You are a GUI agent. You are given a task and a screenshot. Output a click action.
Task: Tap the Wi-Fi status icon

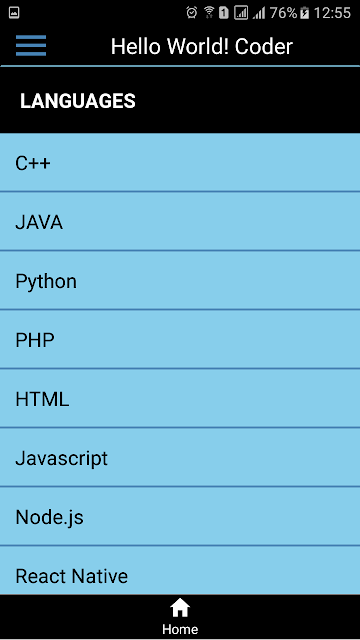209,13
